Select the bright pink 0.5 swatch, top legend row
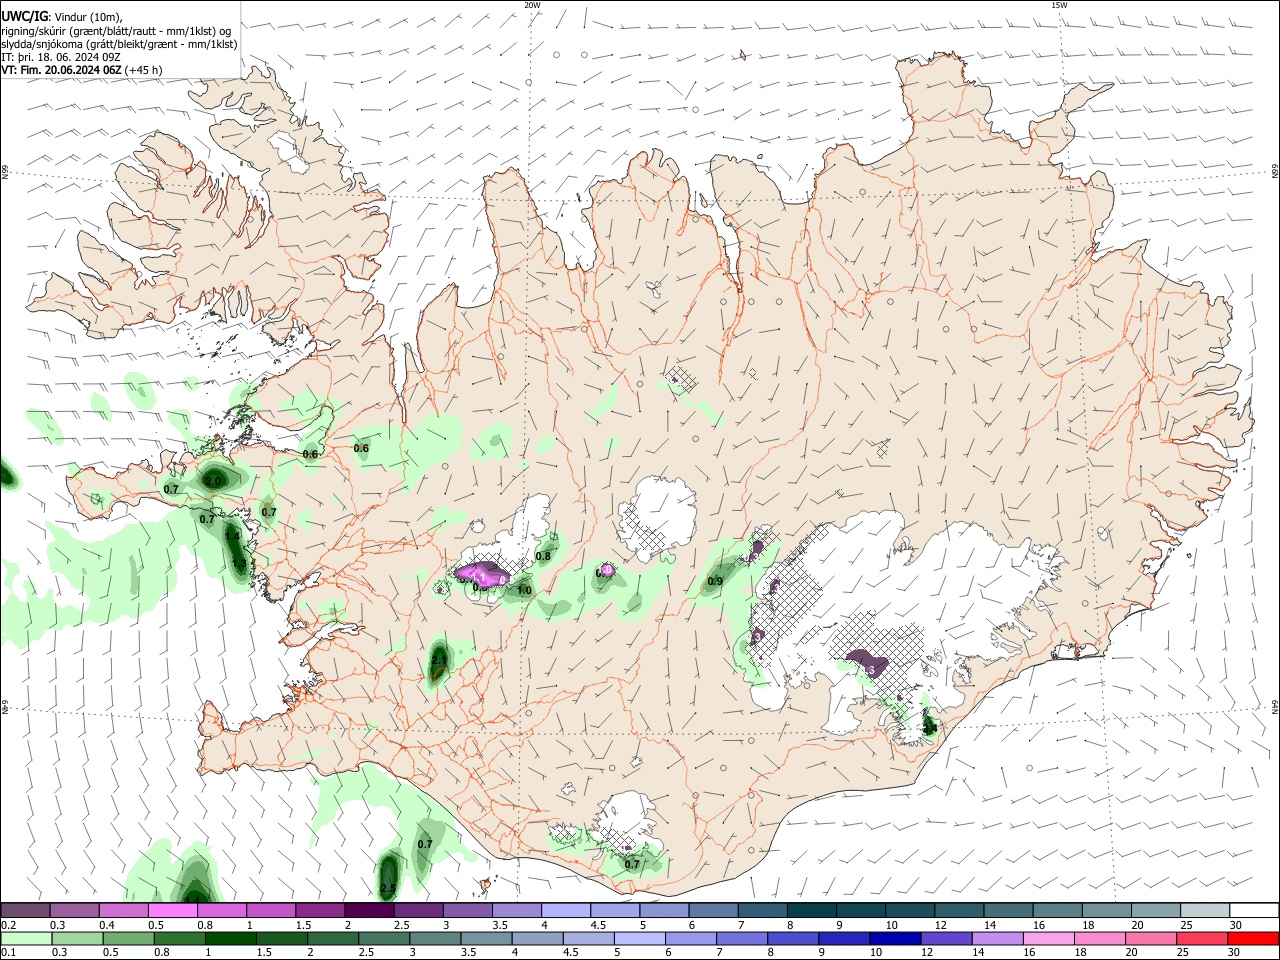This screenshot has height=960, width=1280. (172, 911)
